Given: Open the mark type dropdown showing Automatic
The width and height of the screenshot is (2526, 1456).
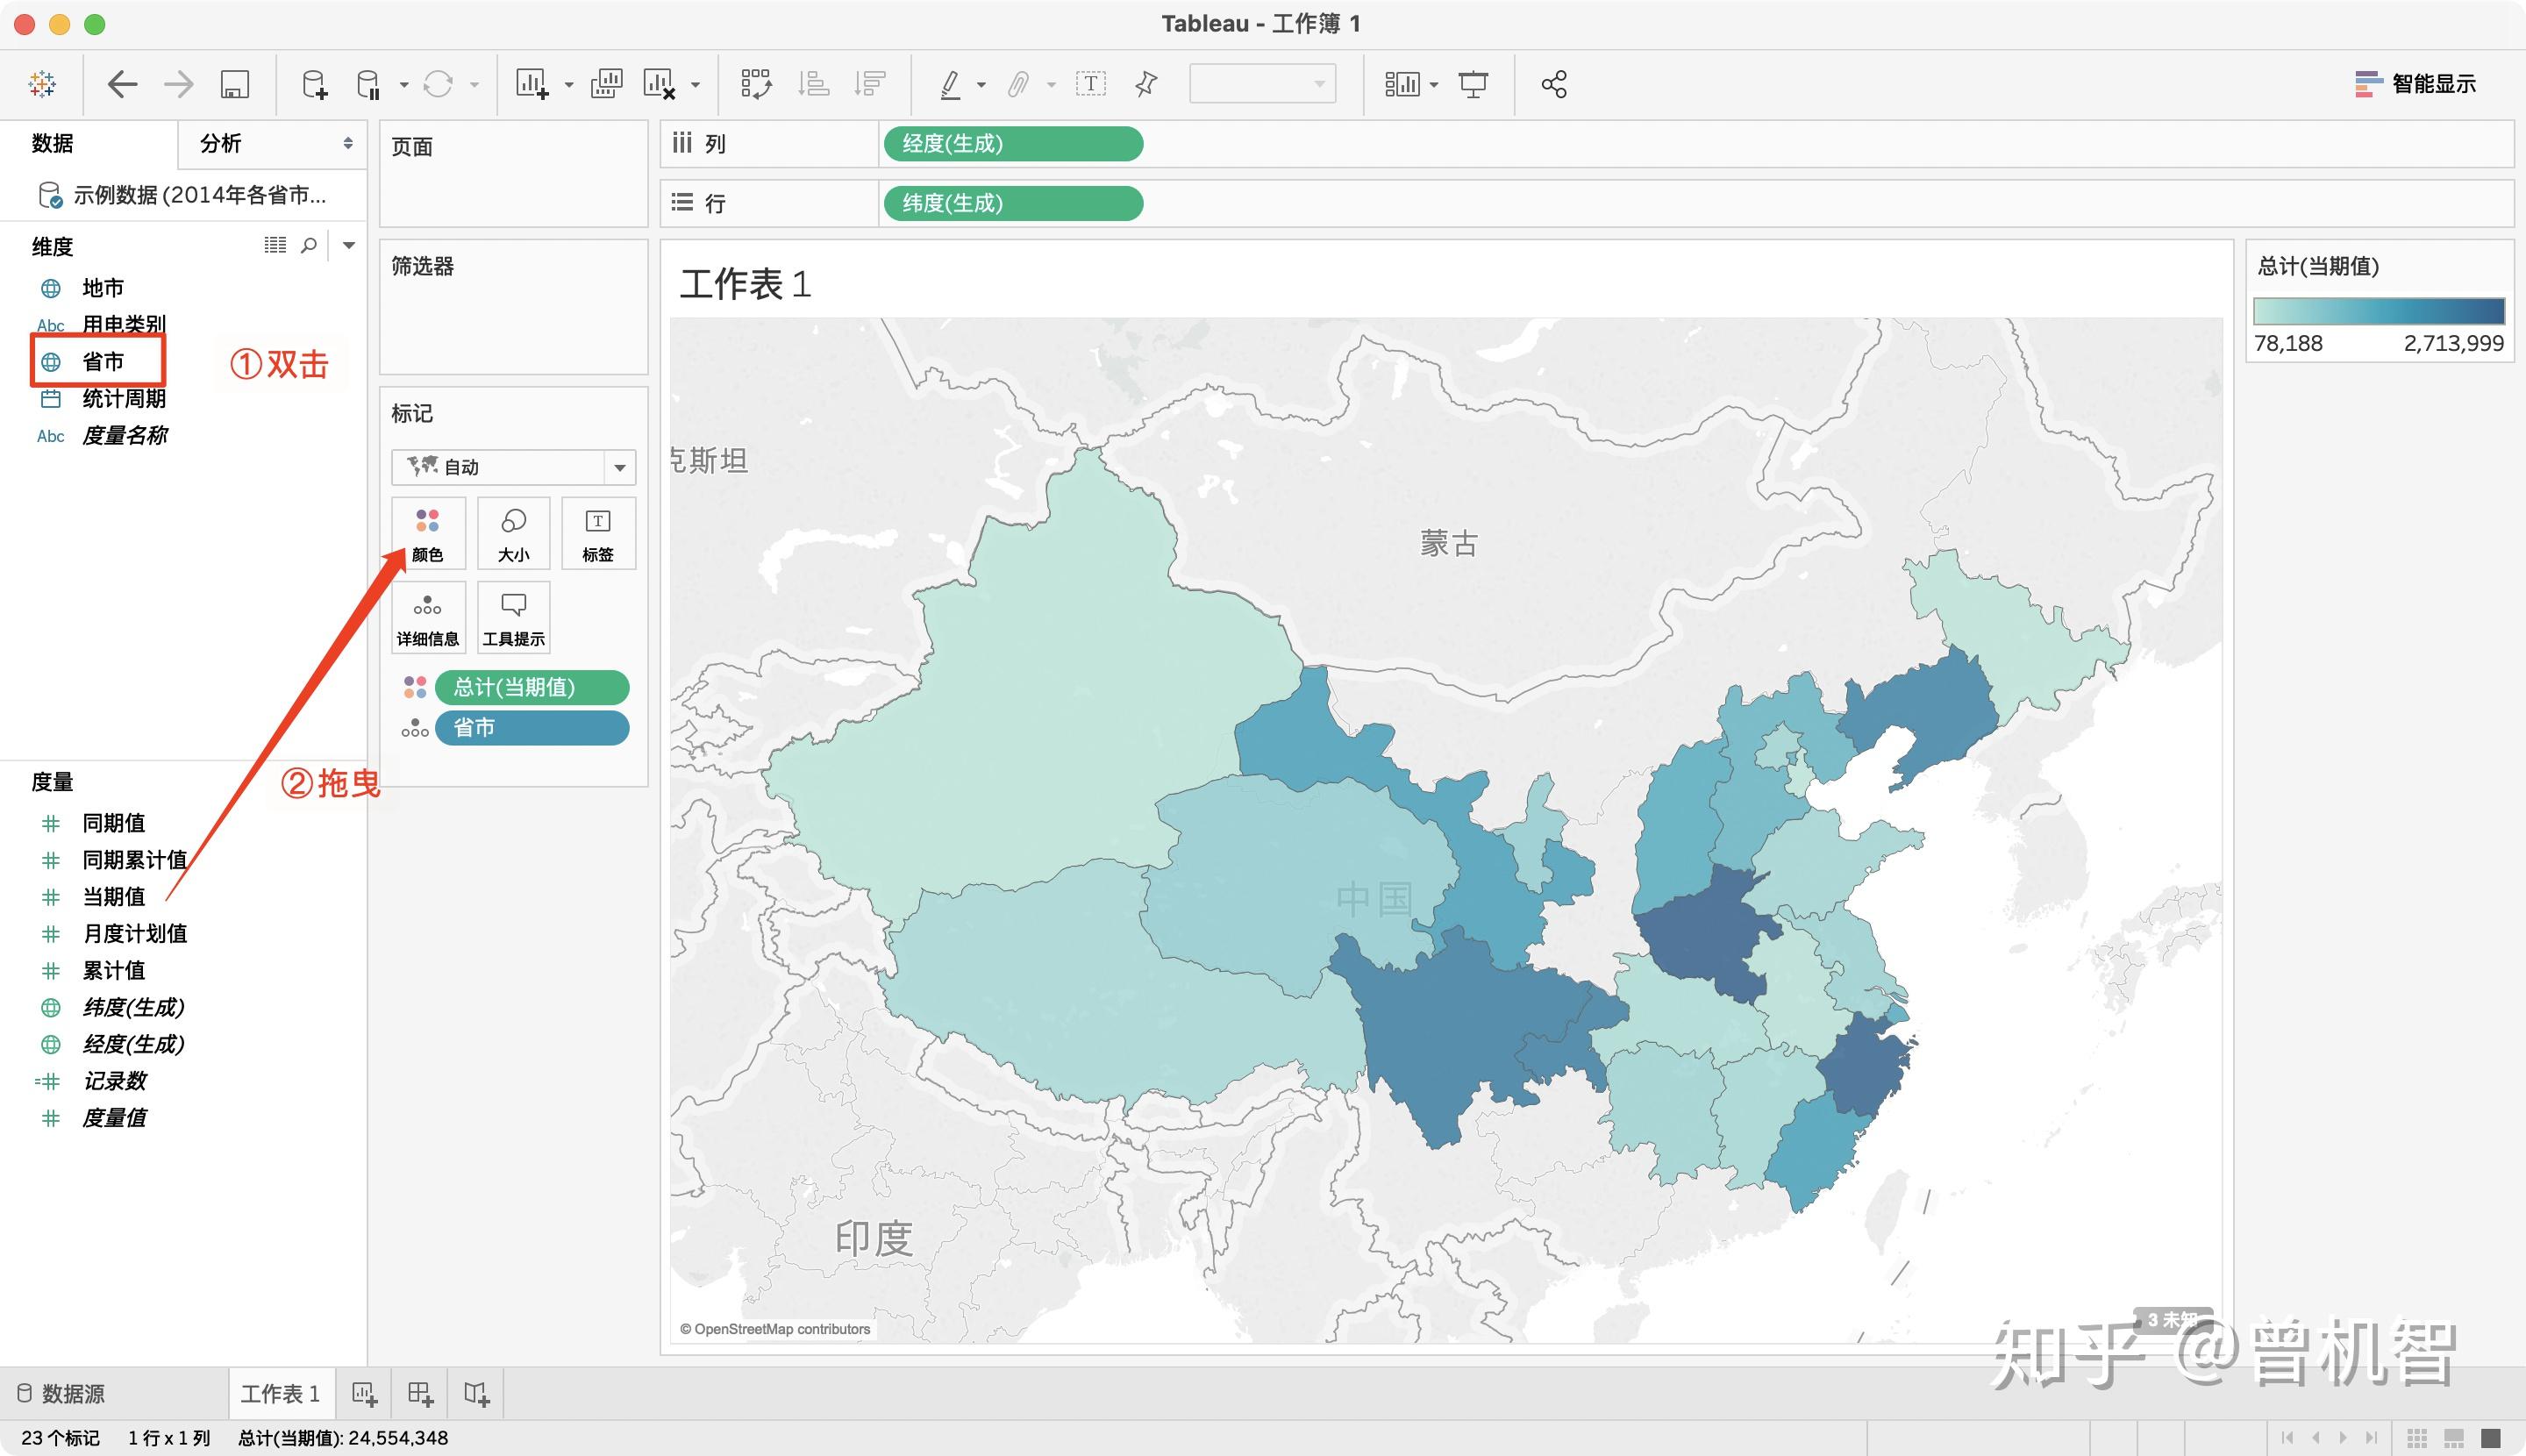Looking at the screenshot, I should (x=513, y=467).
